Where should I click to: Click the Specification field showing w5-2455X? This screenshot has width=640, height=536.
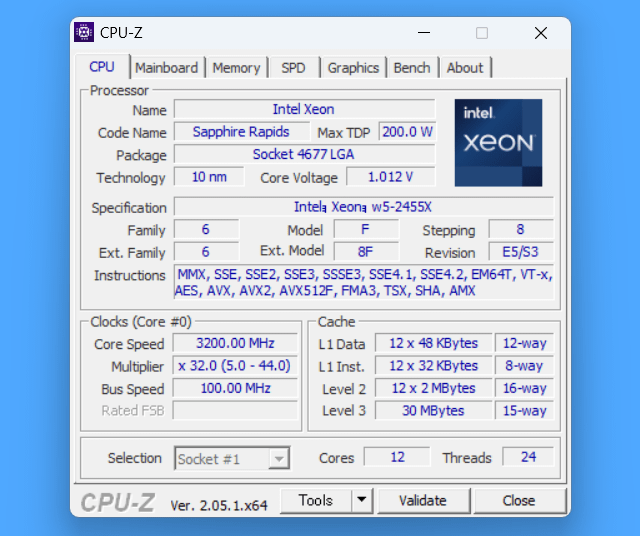[363, 207]
